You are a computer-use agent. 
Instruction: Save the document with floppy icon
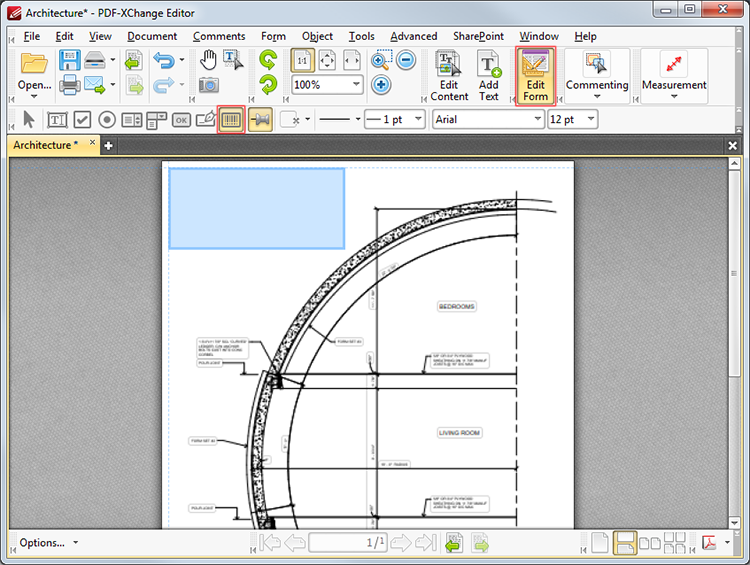[x=70, y=60]
